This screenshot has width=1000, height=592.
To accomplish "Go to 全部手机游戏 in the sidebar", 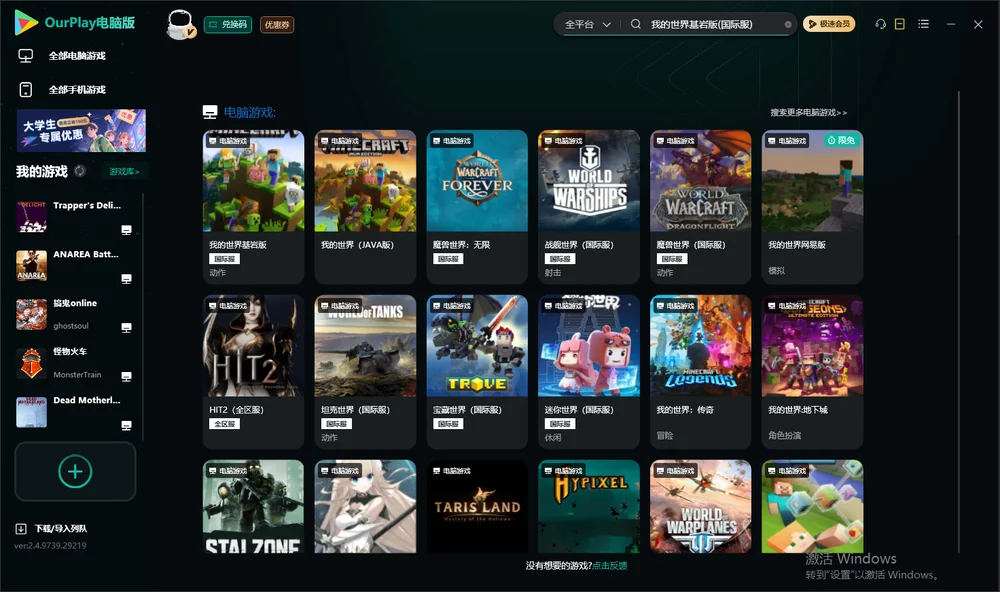I will (x=62, y=89).
